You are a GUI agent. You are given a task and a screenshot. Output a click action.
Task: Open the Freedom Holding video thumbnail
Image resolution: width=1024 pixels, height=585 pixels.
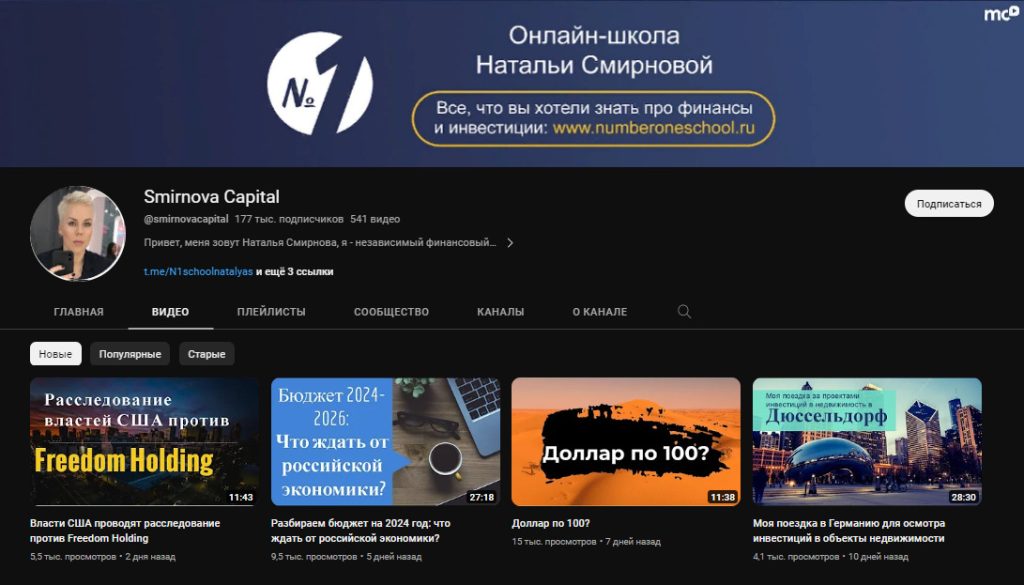(144, 441)
